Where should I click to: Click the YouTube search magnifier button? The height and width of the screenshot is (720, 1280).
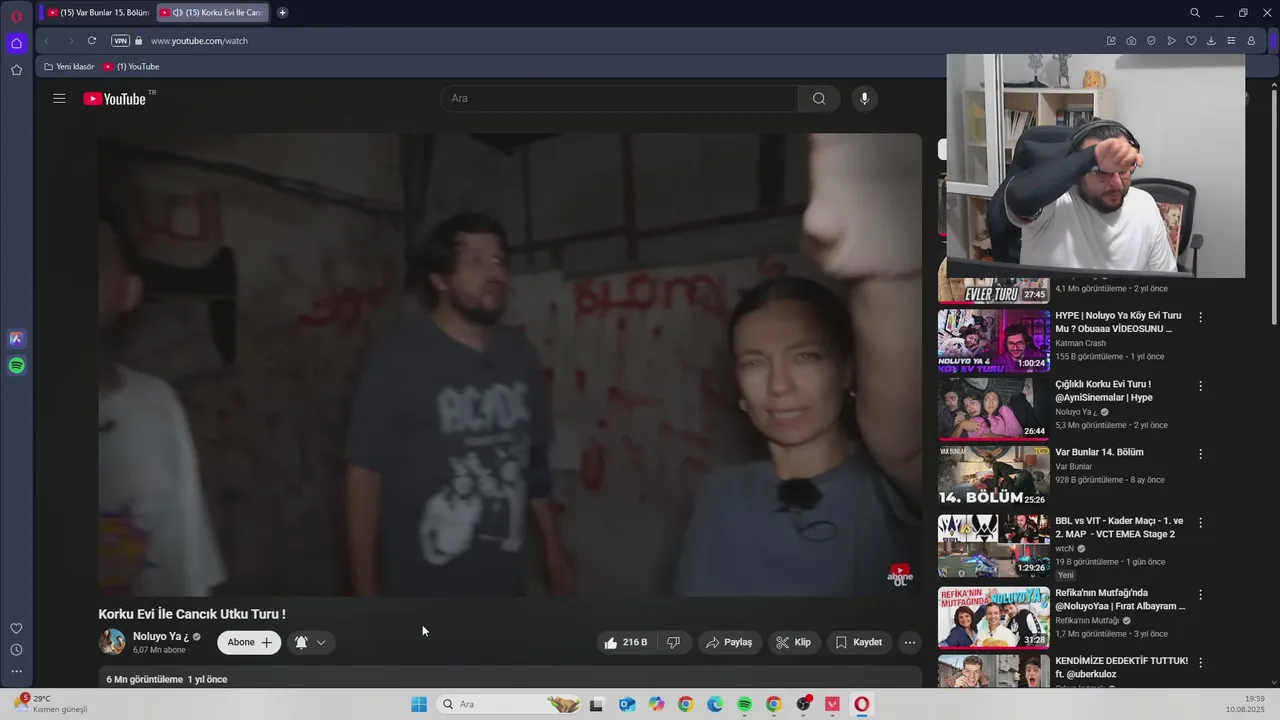coord(819,98)
